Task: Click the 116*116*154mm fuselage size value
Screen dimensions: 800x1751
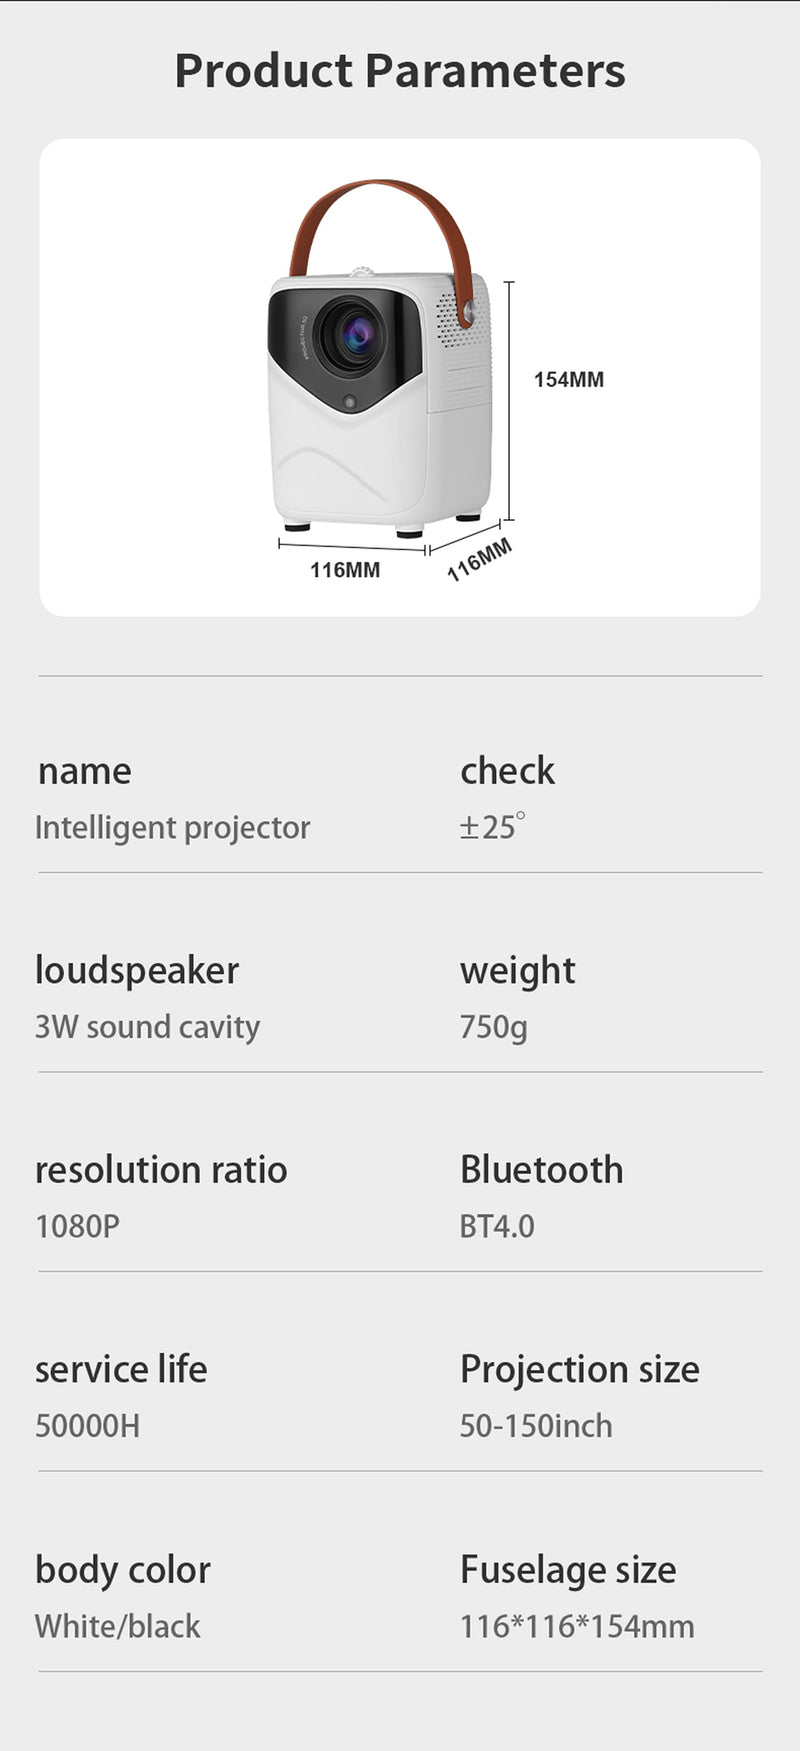Action: tap(577, 1626)
